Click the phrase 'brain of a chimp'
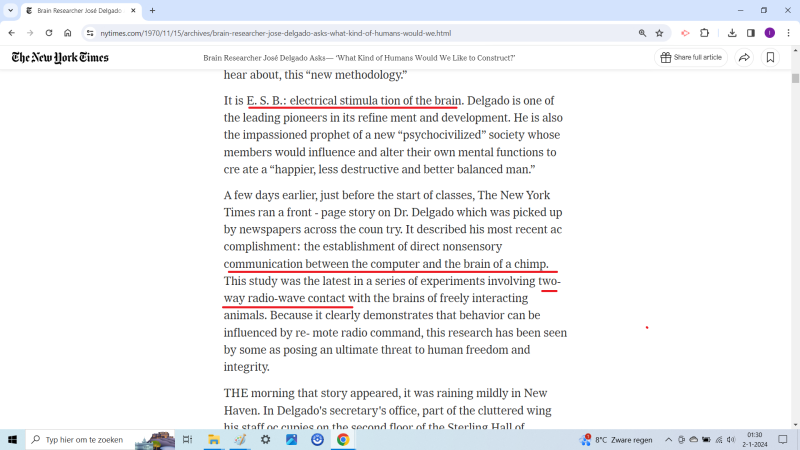Screen dimensions: 800x450 [x=505, y=264]
